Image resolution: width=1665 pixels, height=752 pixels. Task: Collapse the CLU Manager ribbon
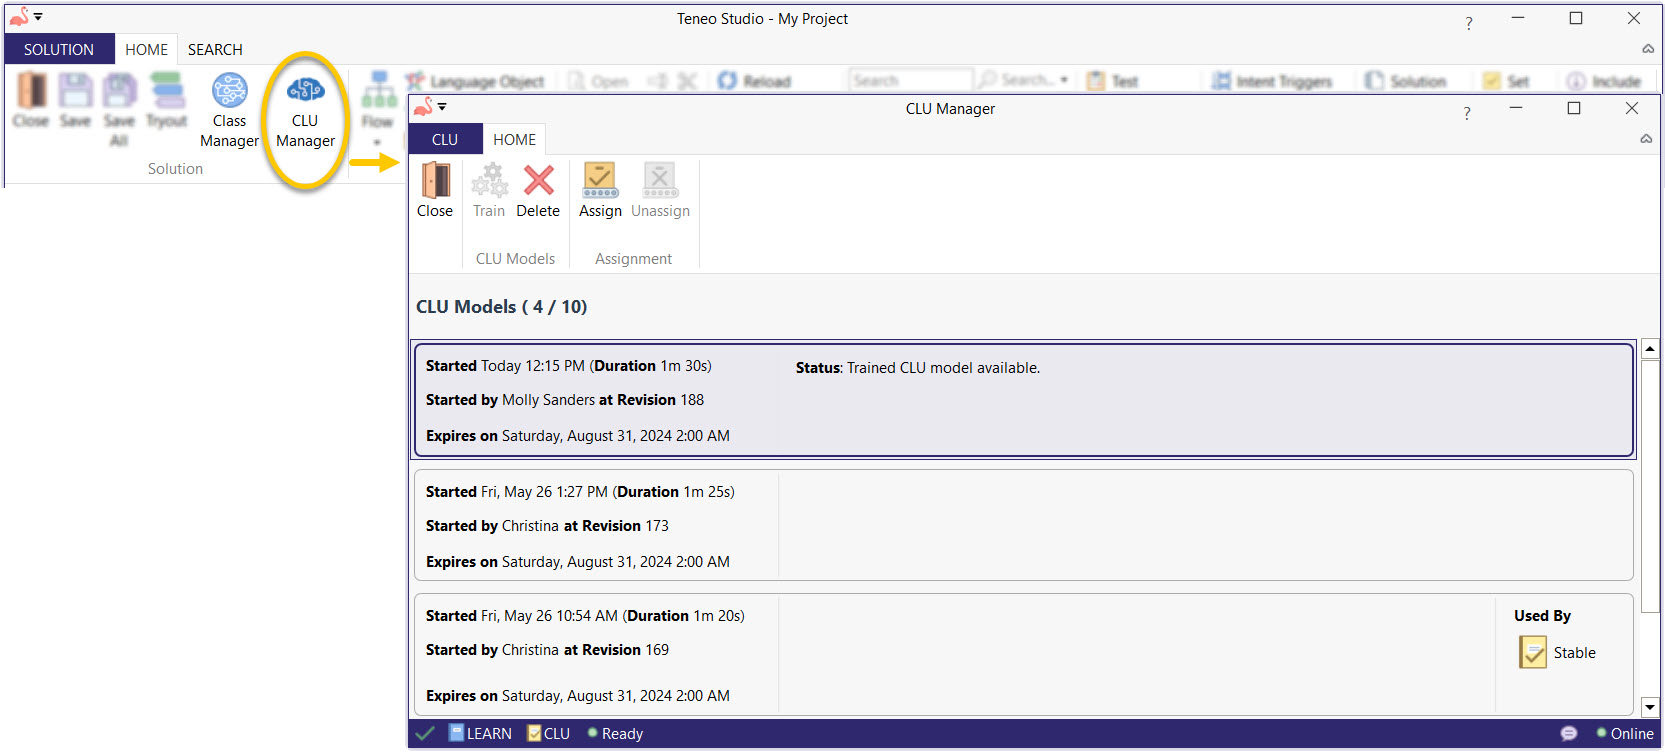coord(1646,140)
